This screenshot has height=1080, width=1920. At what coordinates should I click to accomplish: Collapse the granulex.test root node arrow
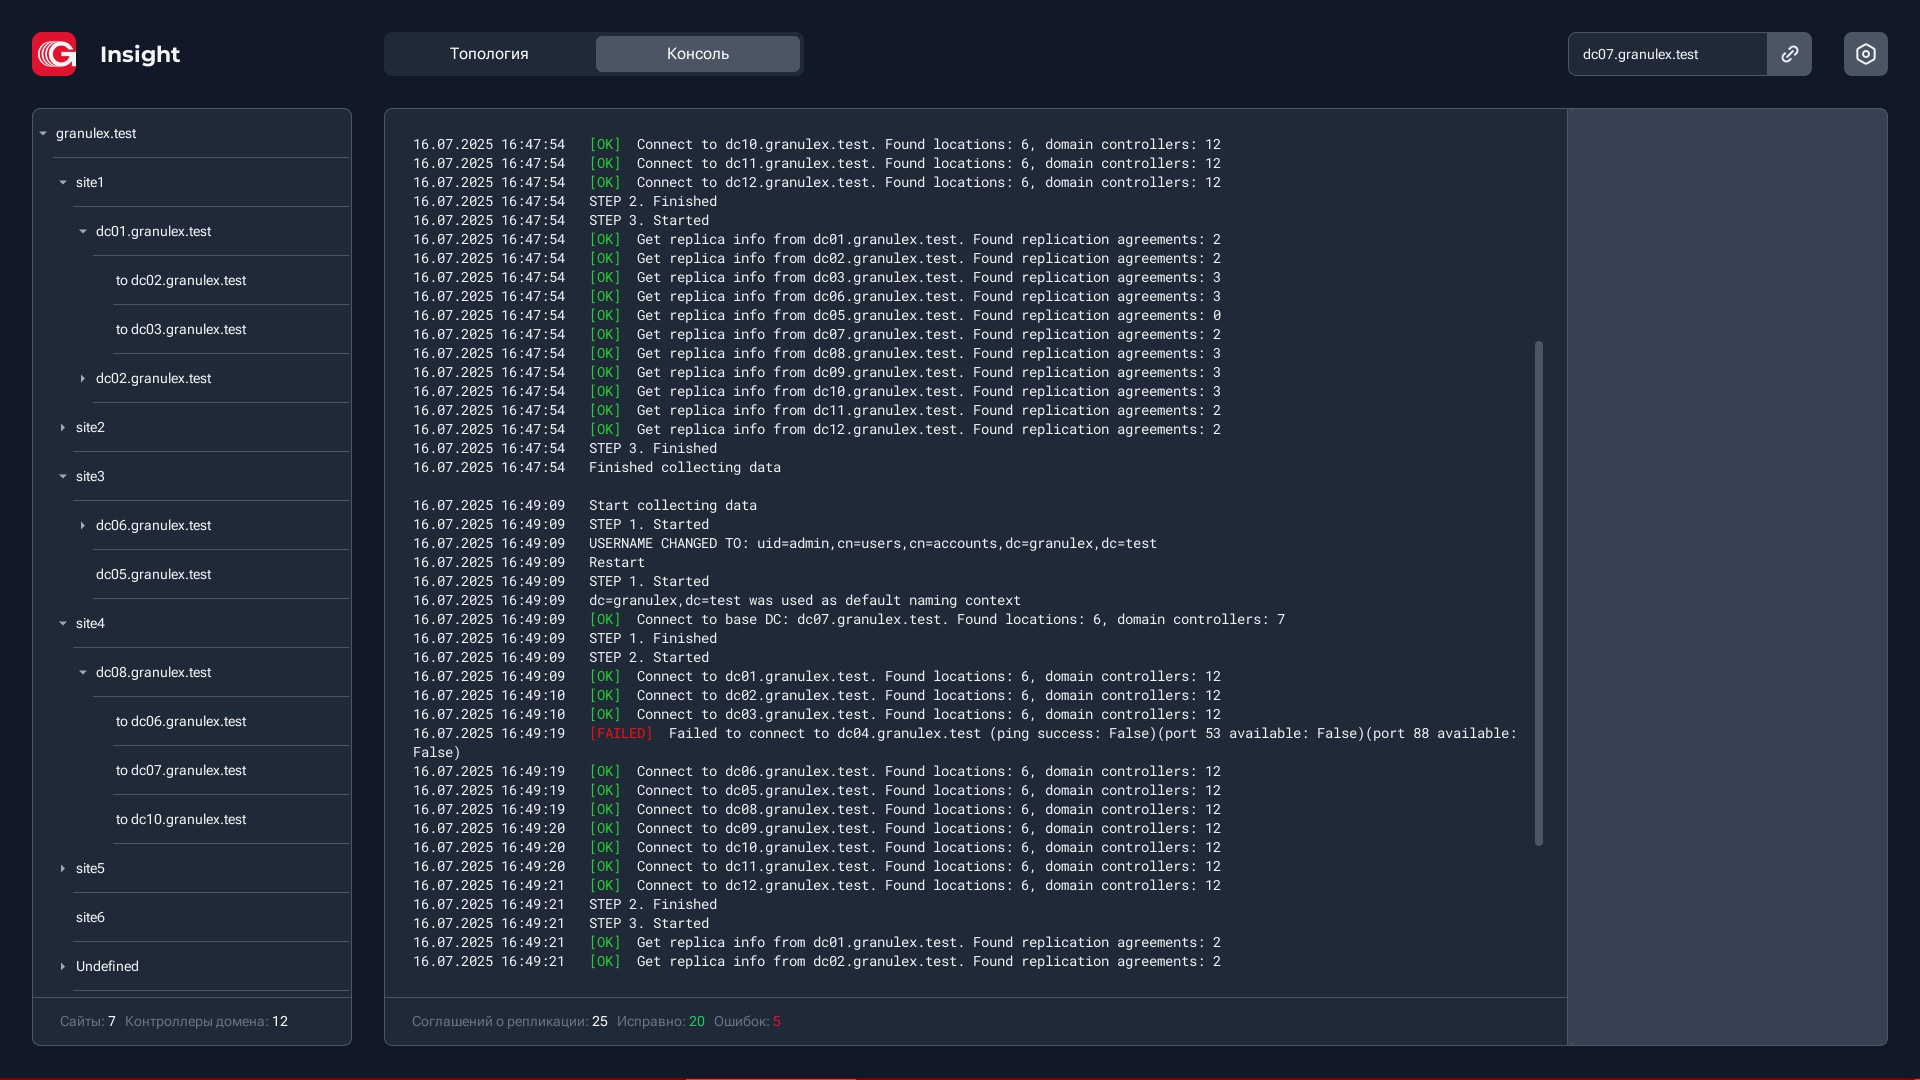point(43,133)
